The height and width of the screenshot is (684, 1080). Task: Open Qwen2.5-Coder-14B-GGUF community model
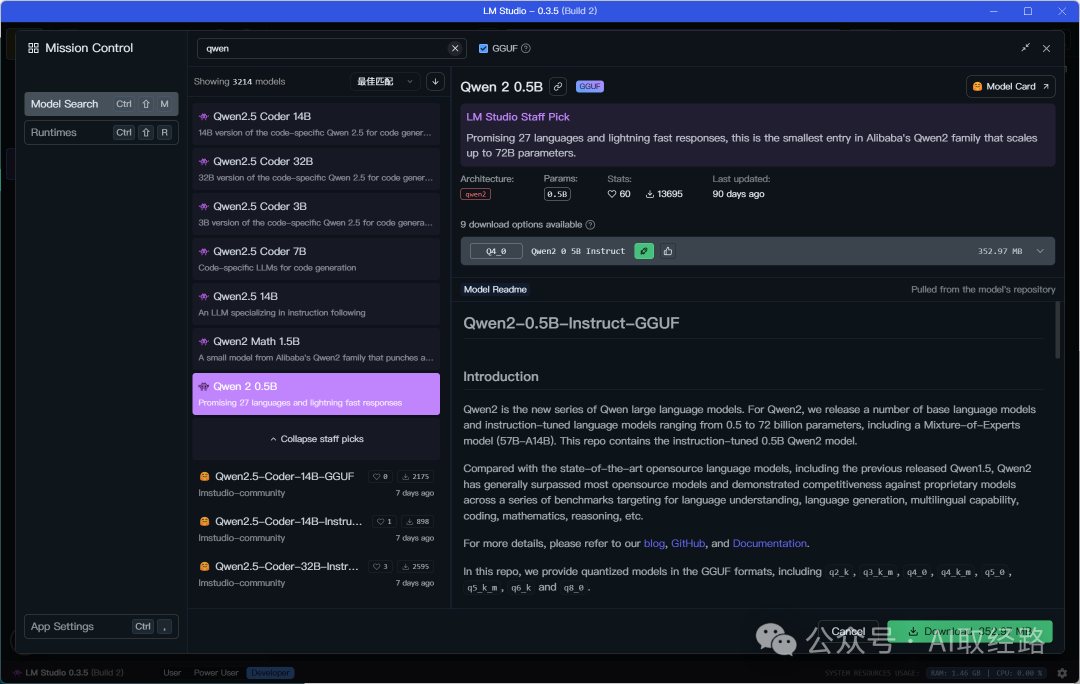(x=315, y=484)
